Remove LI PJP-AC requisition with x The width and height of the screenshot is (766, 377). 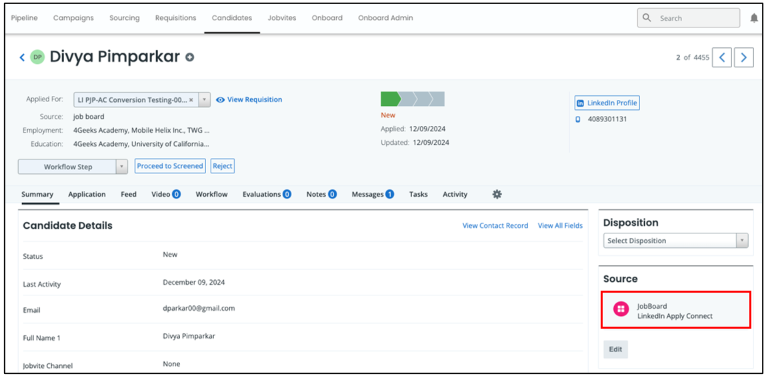coord(191,100)
